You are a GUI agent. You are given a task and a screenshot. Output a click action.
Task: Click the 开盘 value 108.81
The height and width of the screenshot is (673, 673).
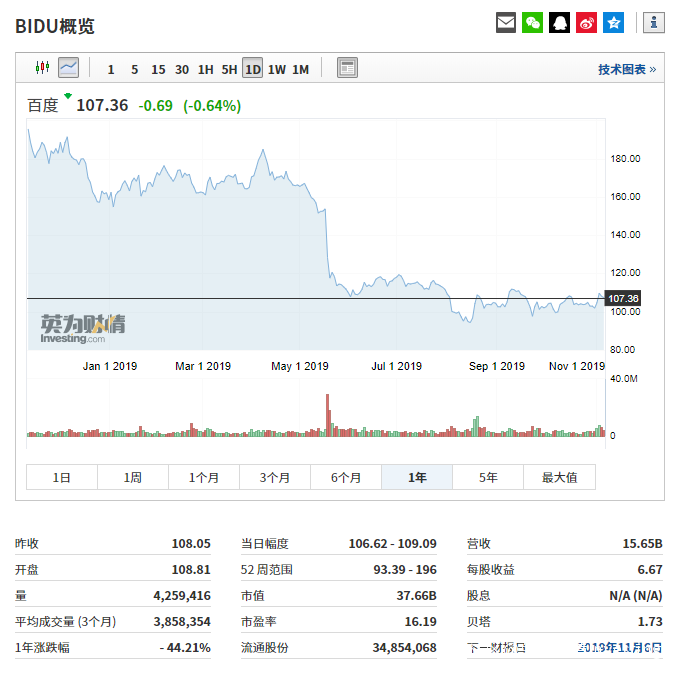[191, 570]
